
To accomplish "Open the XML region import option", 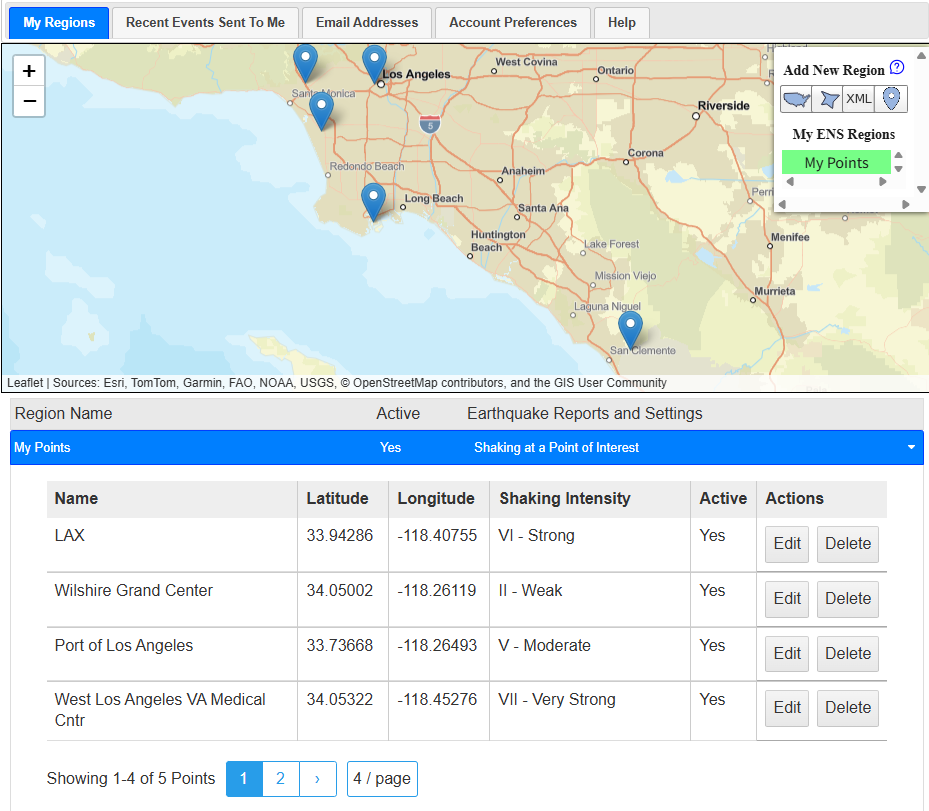I will (858, 99).
